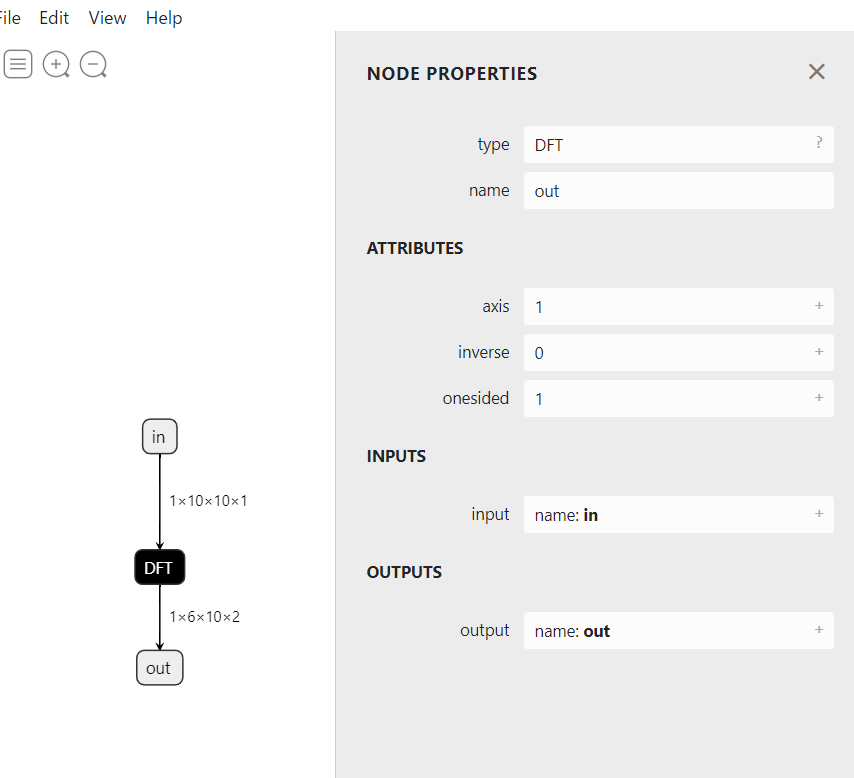Select the 'in' input node of the graph

pos(159,436)
